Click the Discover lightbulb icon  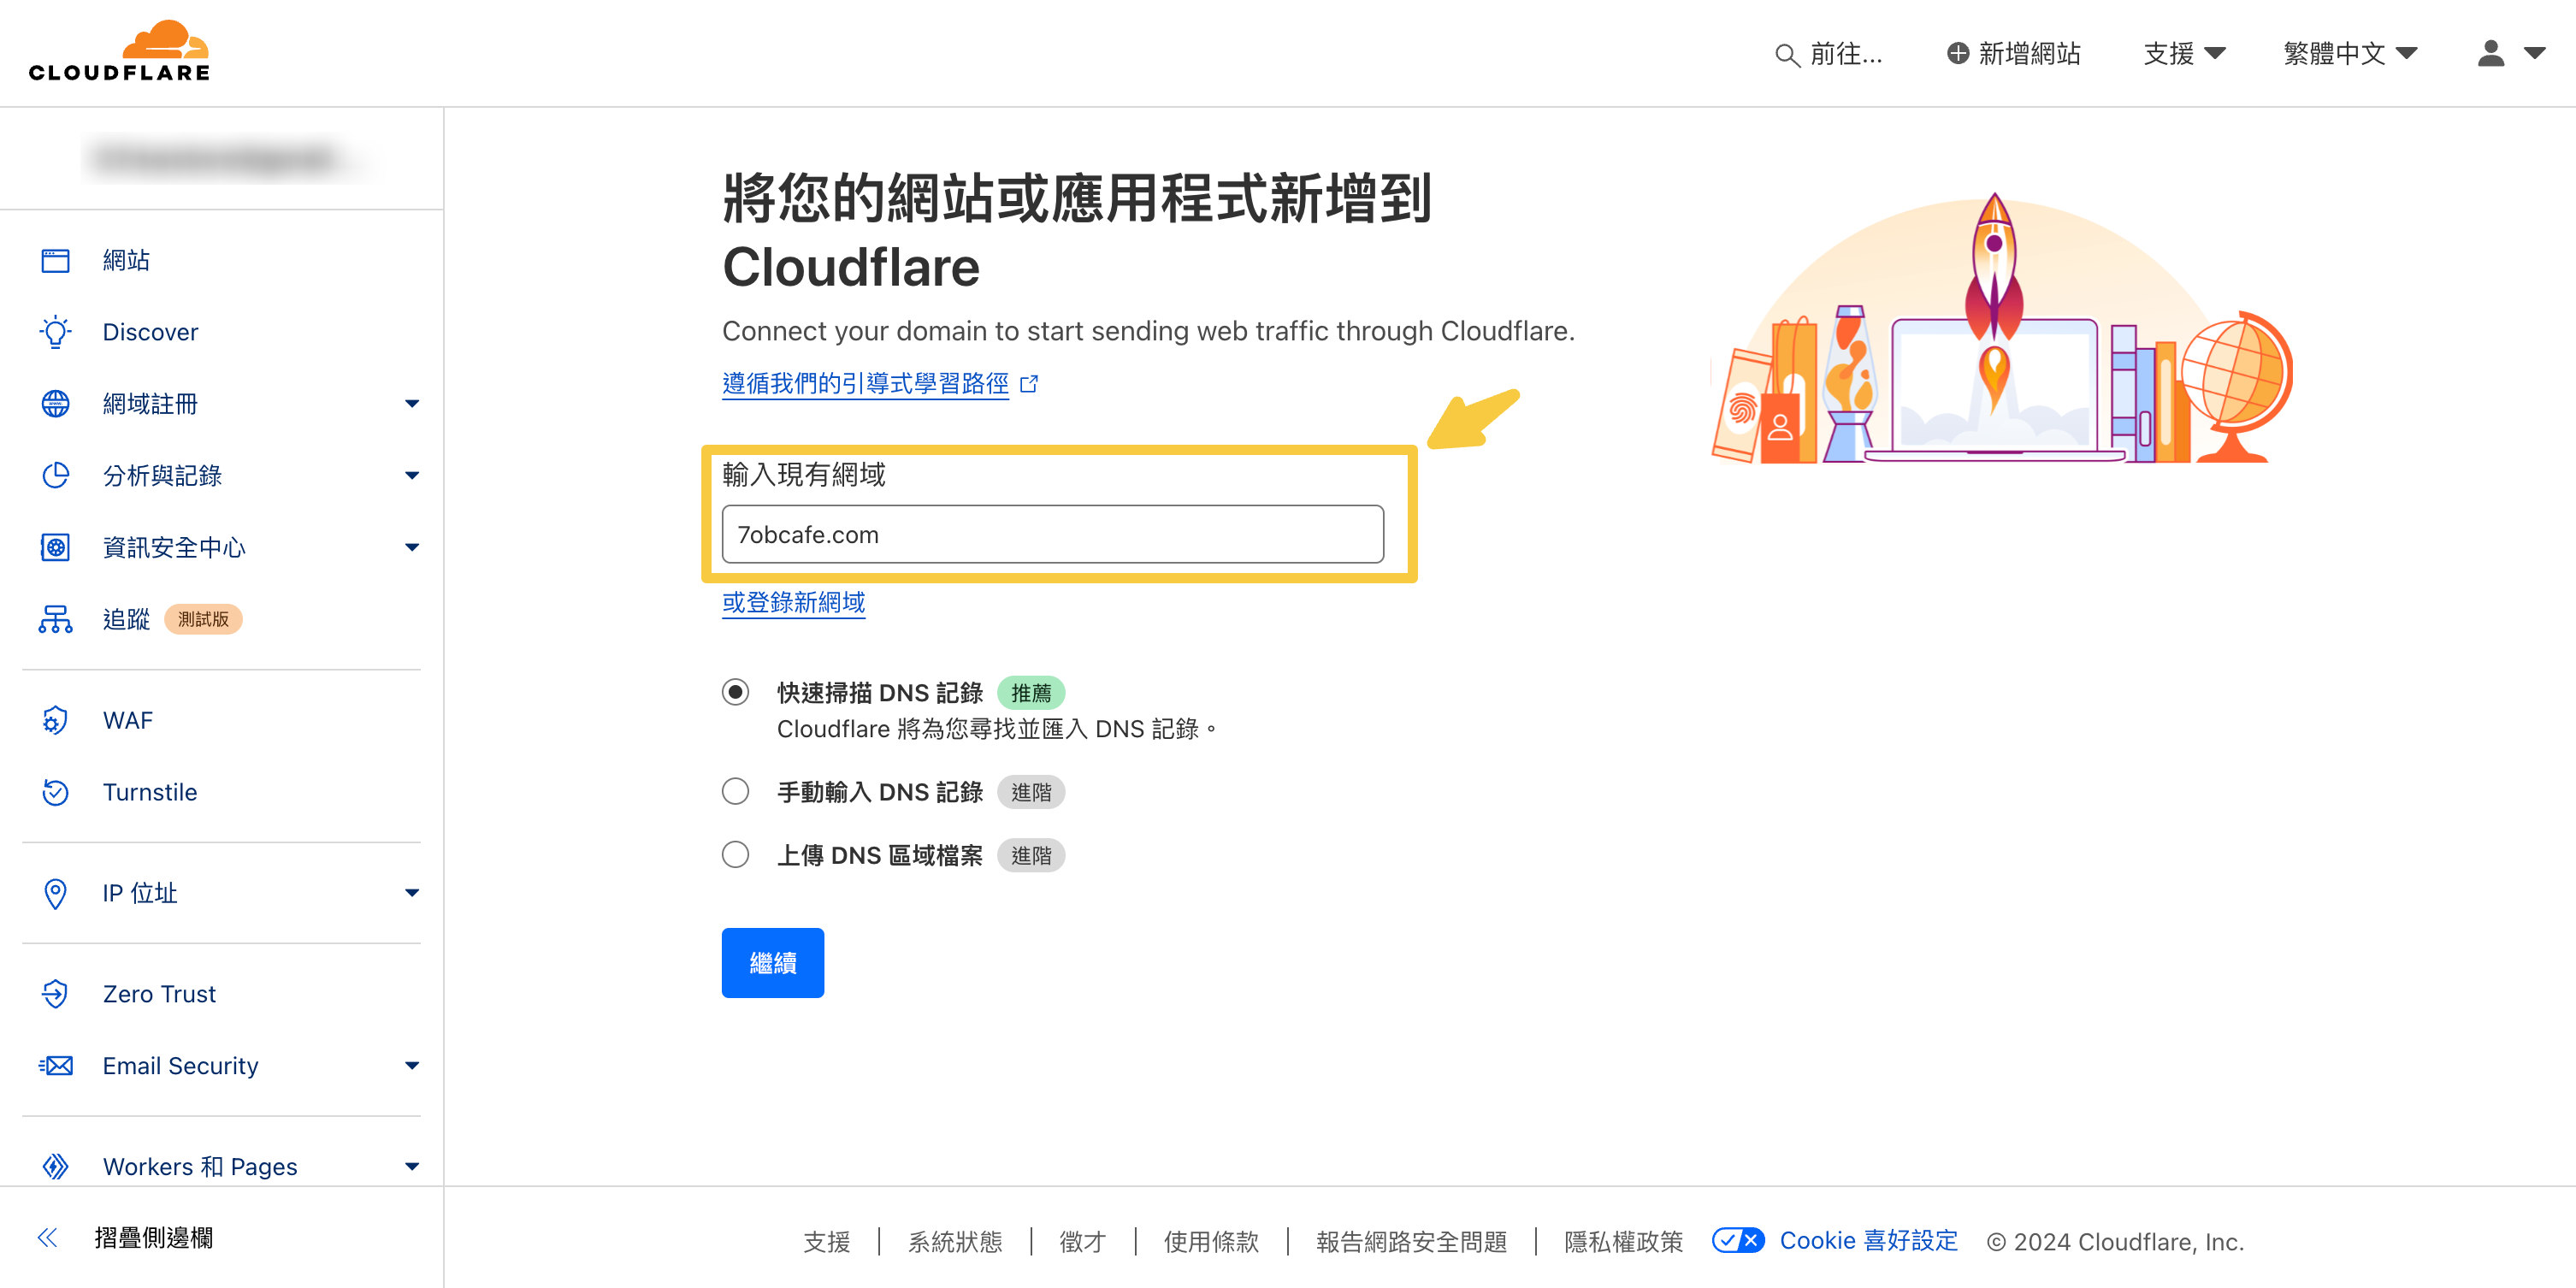[55, 332]
